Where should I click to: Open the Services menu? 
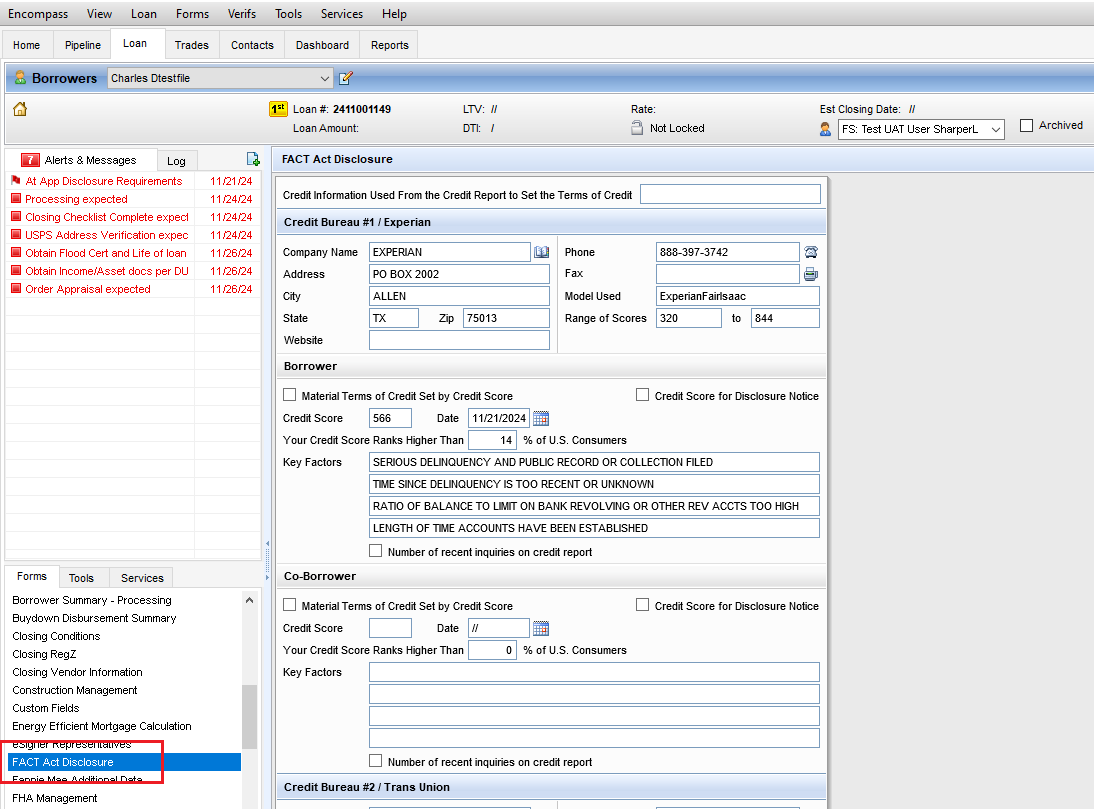click(x=341, y=14)
